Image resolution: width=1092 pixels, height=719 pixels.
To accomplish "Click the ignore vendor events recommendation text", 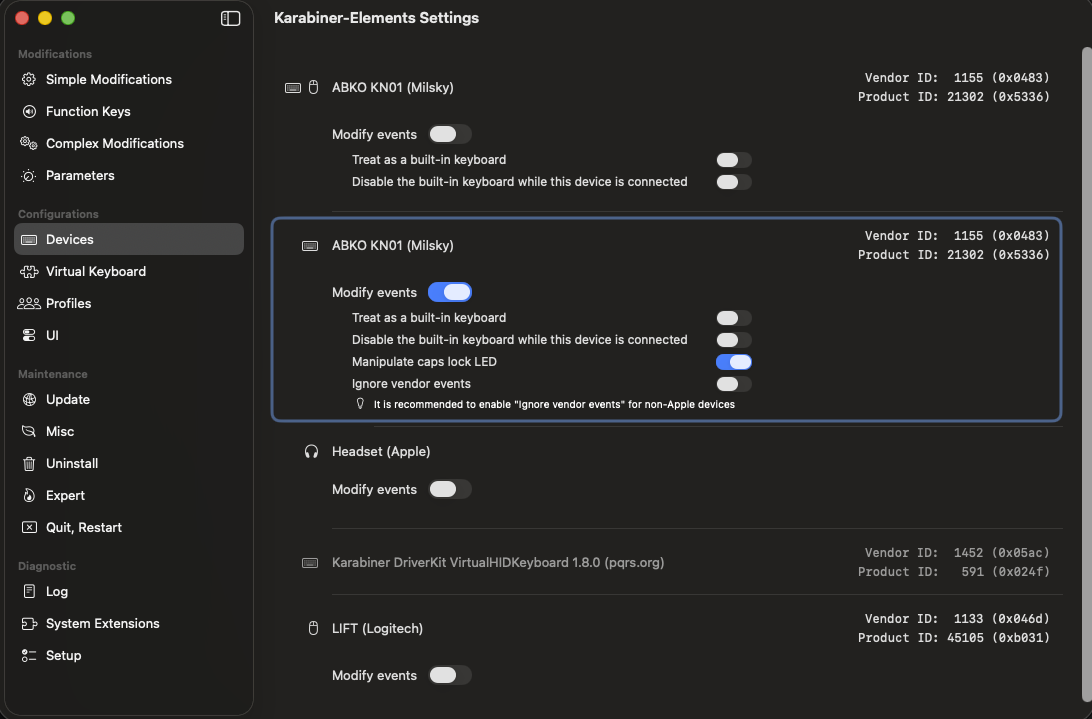I will (554, 405).
